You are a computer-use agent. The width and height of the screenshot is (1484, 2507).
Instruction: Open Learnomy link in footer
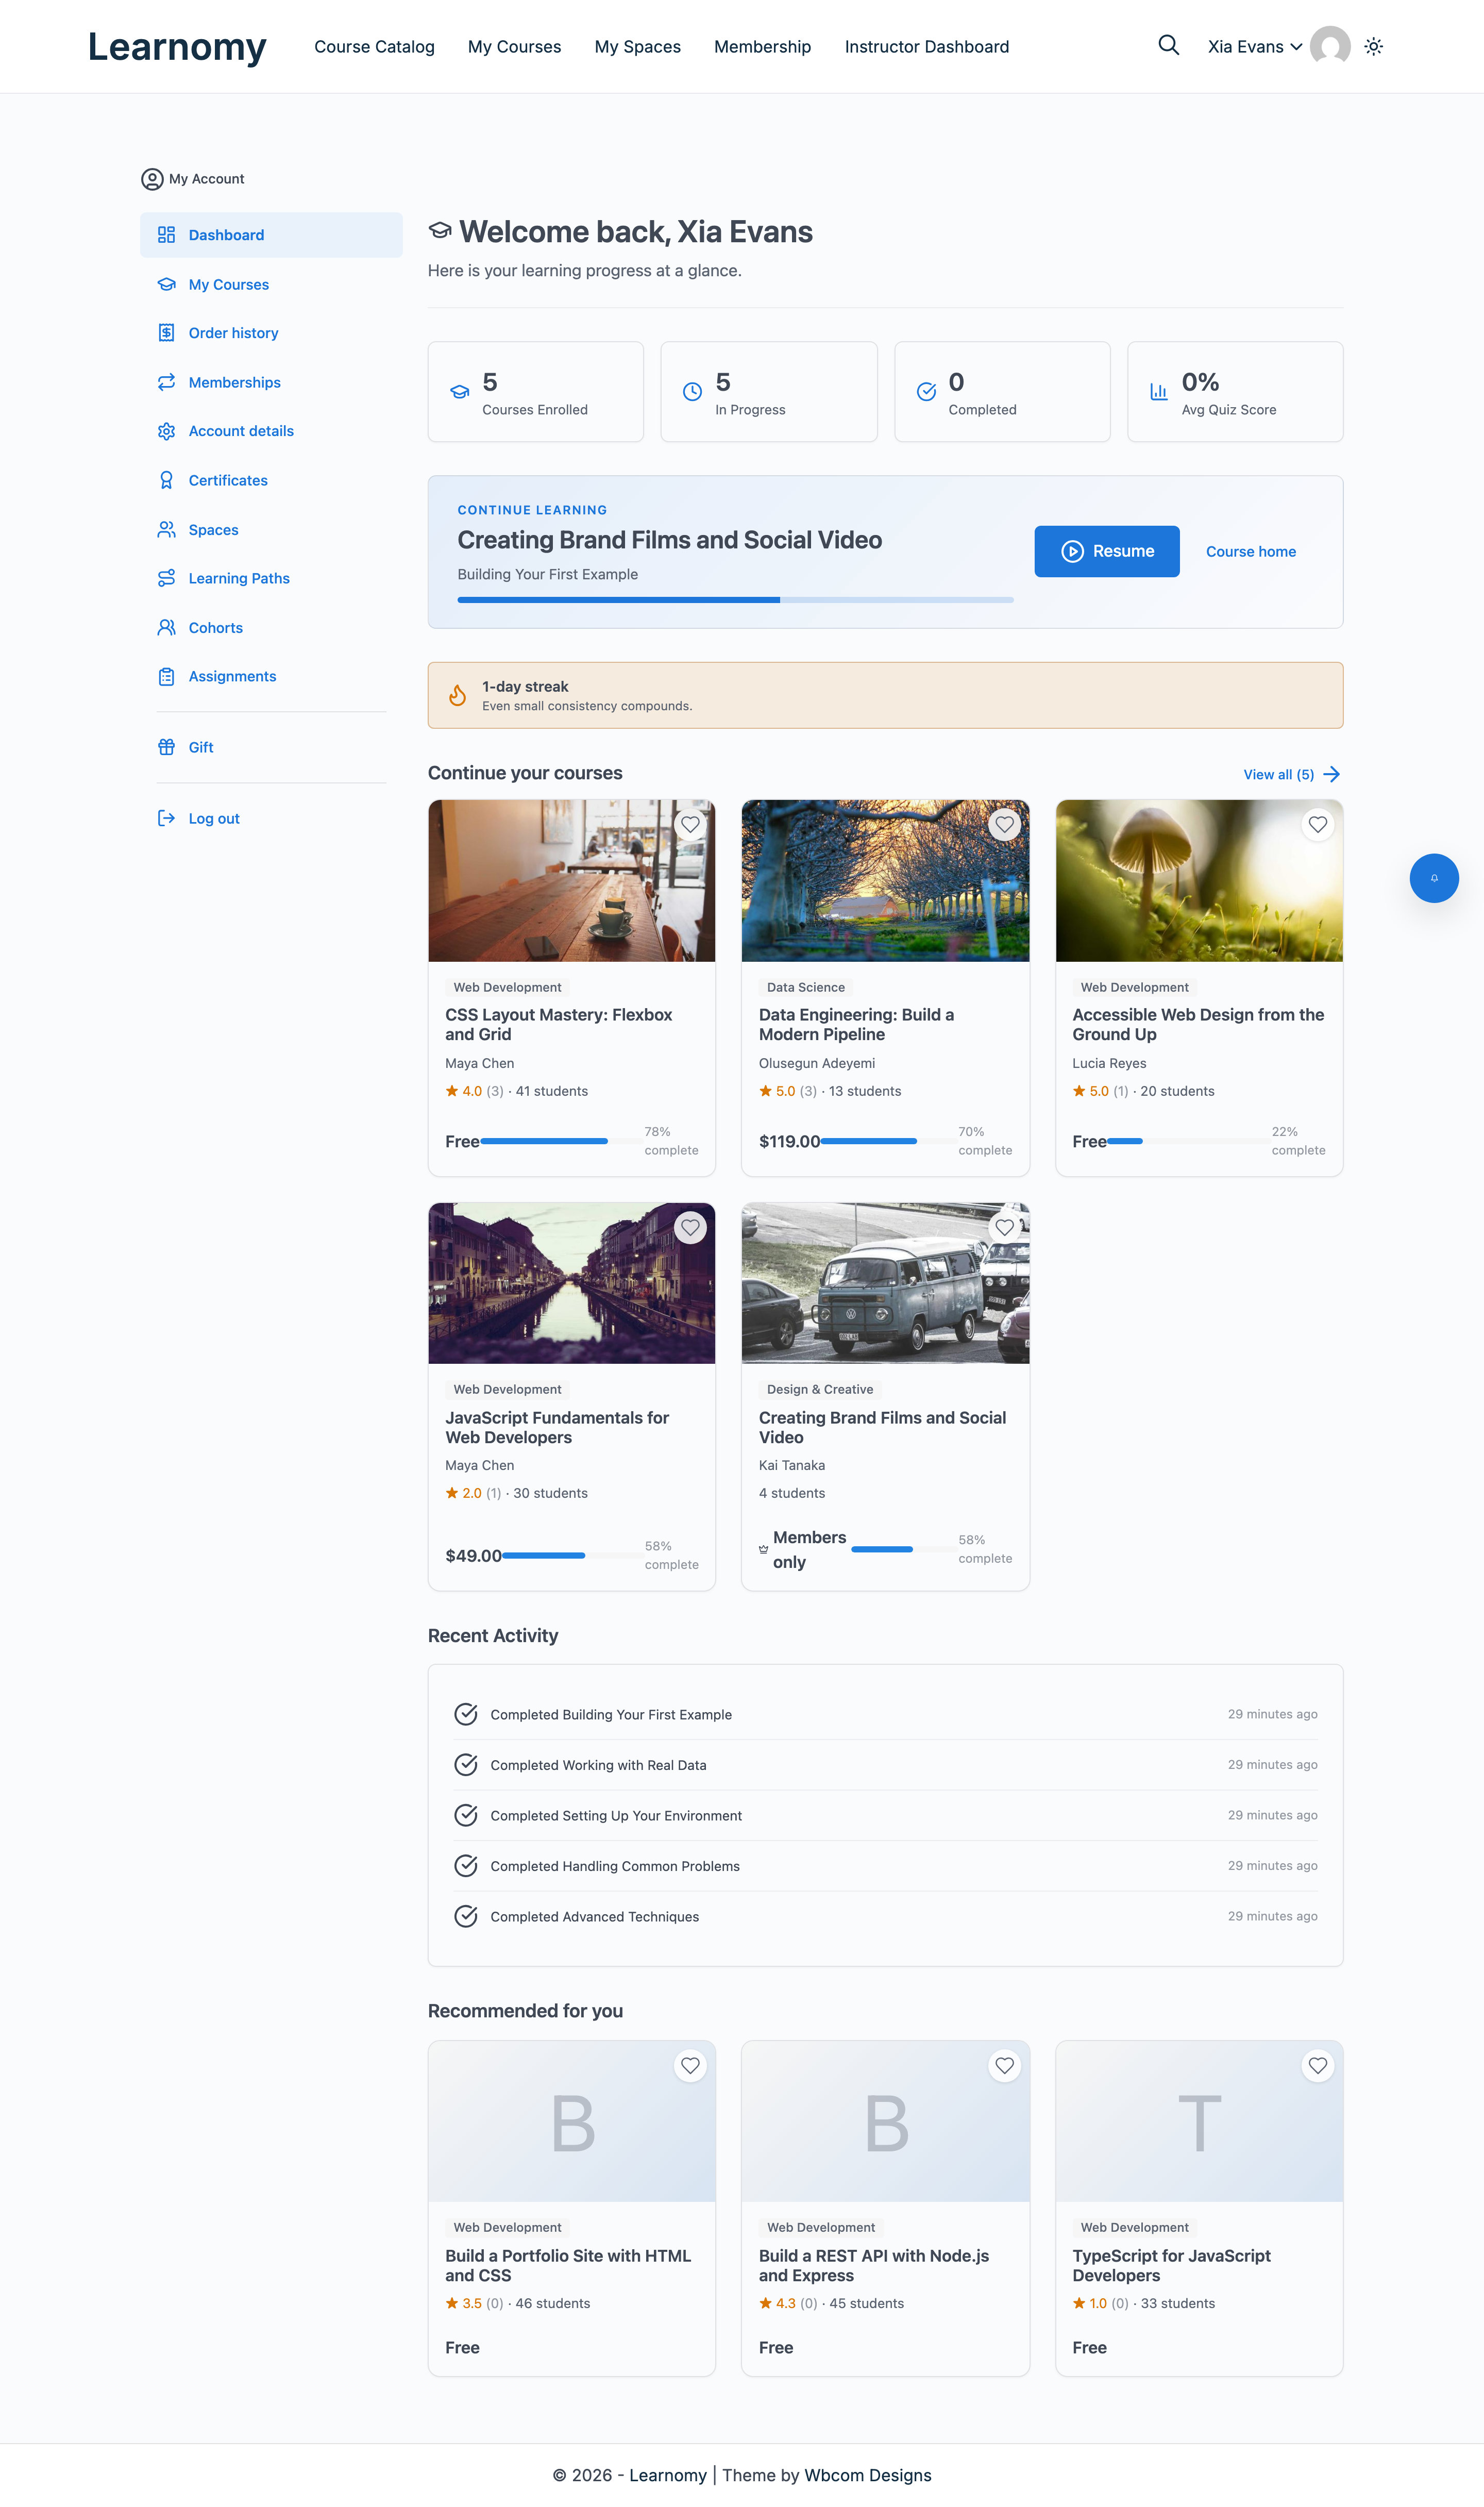(x=667, y=2475)
